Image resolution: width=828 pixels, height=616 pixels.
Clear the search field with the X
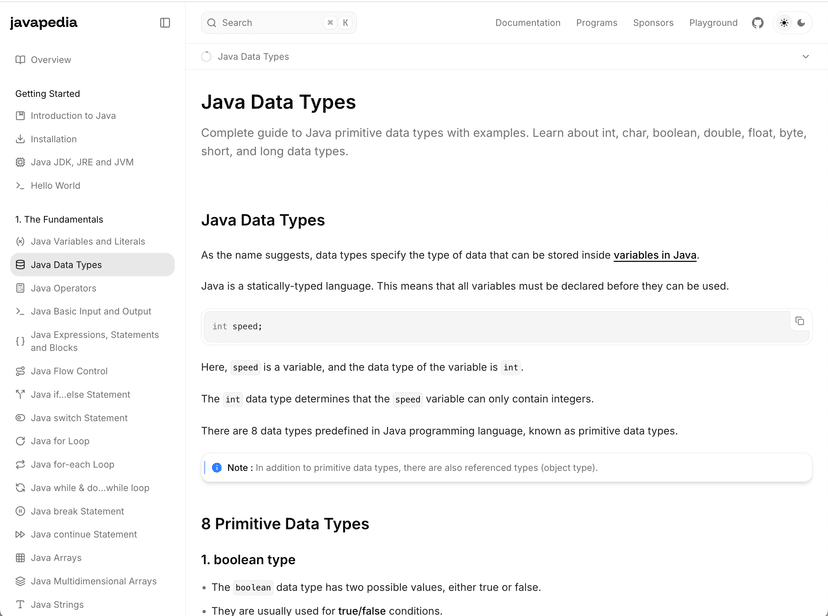[x=330, y=22]
